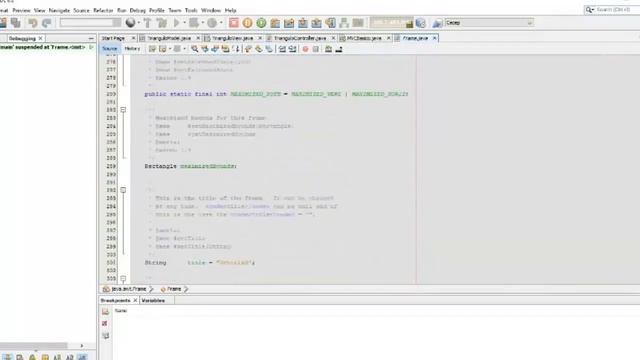Image resolution: width=640 pixels, height=360 pixels.
Task: Open the Profile menu
Action: [157, 10]
